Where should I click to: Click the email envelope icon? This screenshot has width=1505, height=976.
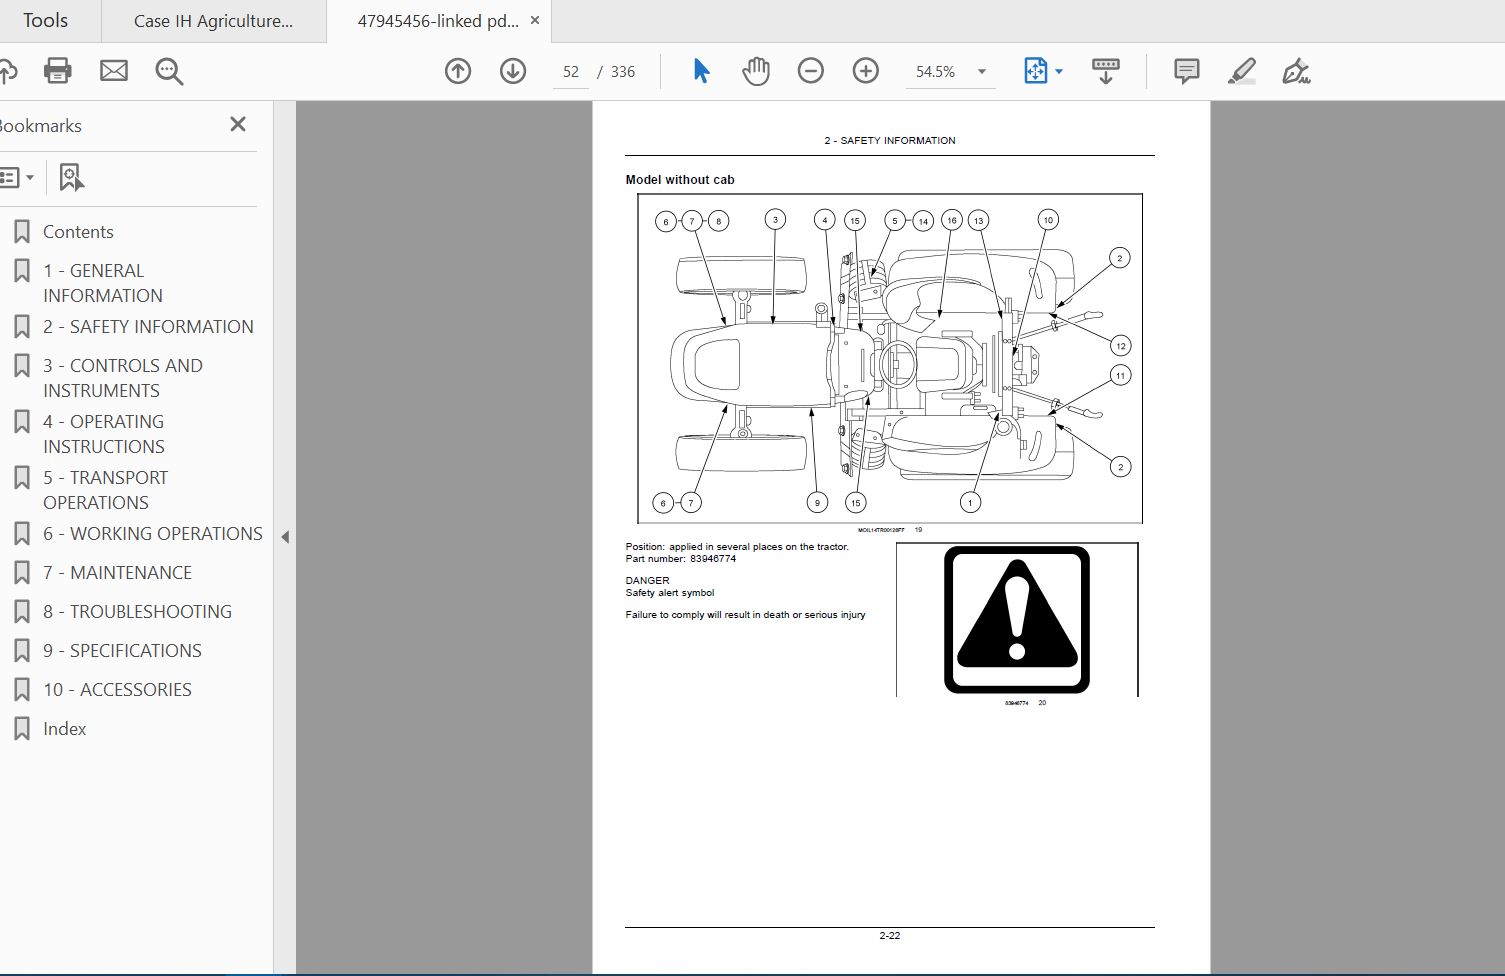click(x=114, y=71)
